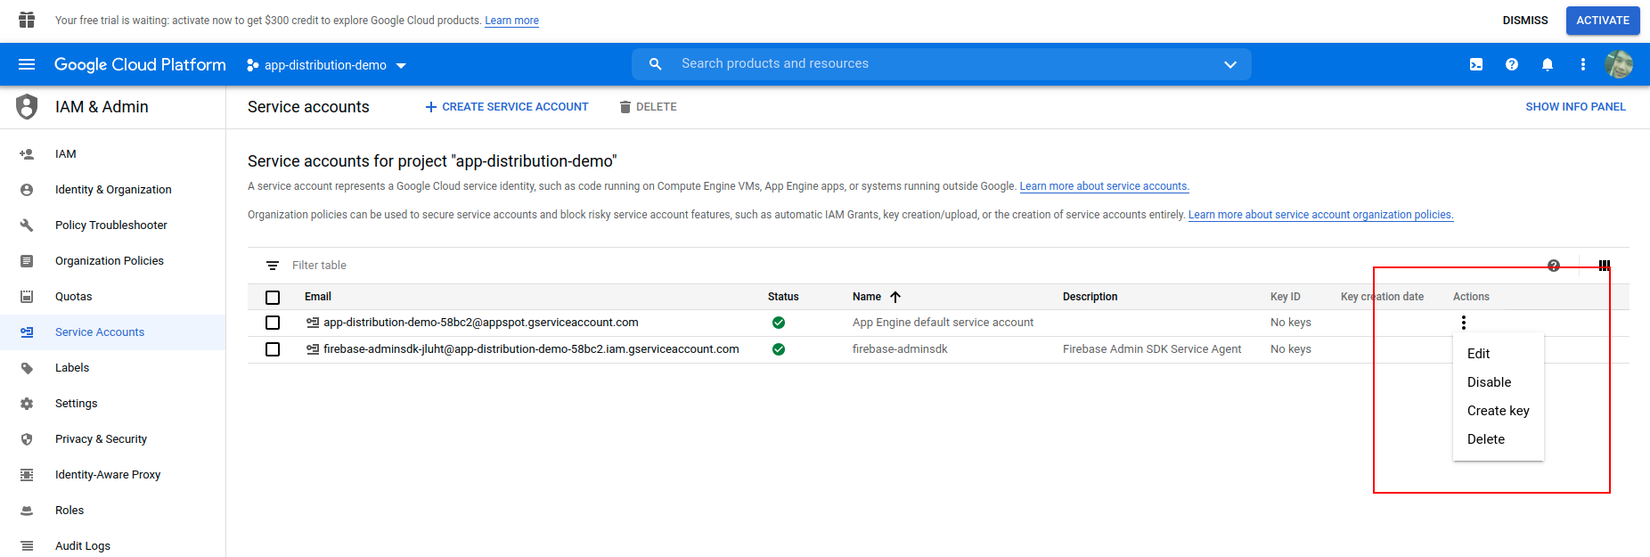Image resolution: width=1650 pixels, height=557 pixels.
Task: Open the notifications bell
Action: point(1547,65)
